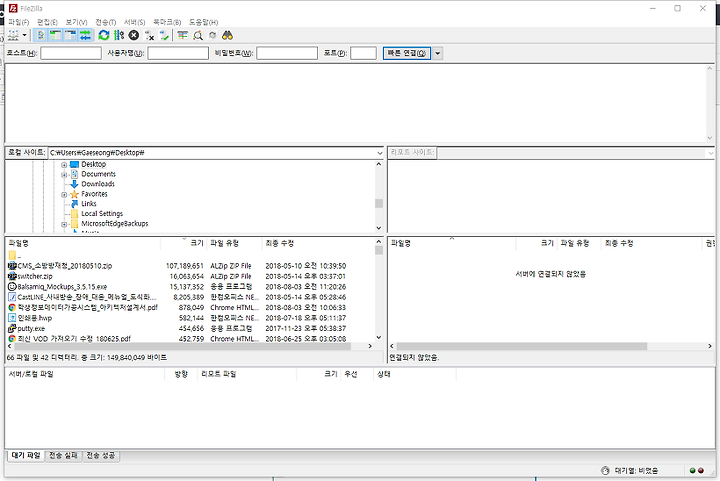The height and width of the screenshot is (481, 720).
Task: Toggle the local directory tree display
Action: point(56,35)
